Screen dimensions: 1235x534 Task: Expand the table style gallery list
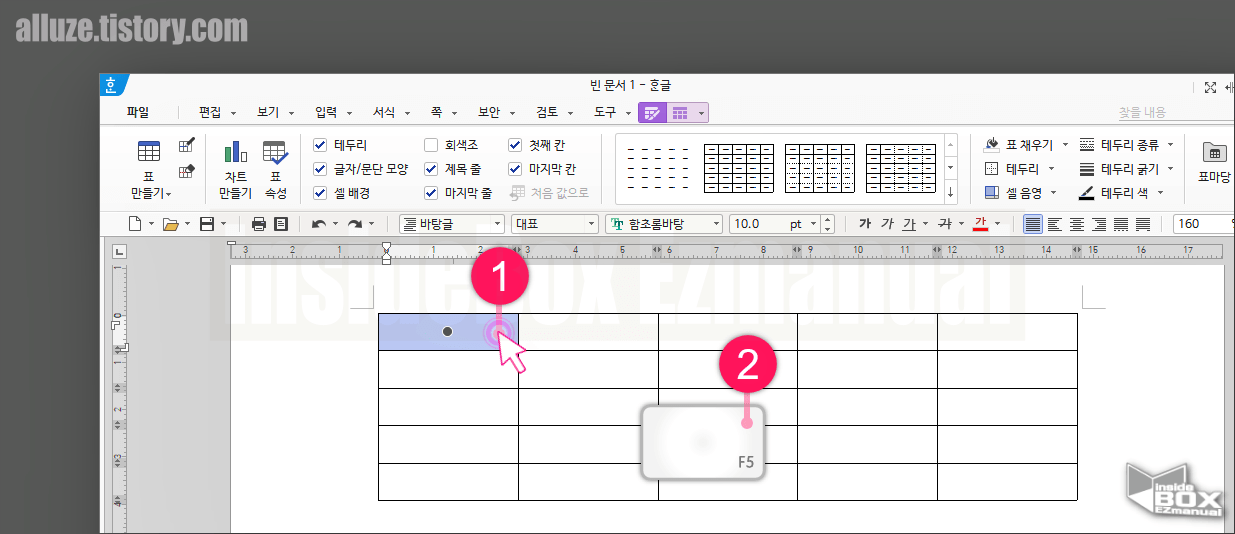click(950, 193)
